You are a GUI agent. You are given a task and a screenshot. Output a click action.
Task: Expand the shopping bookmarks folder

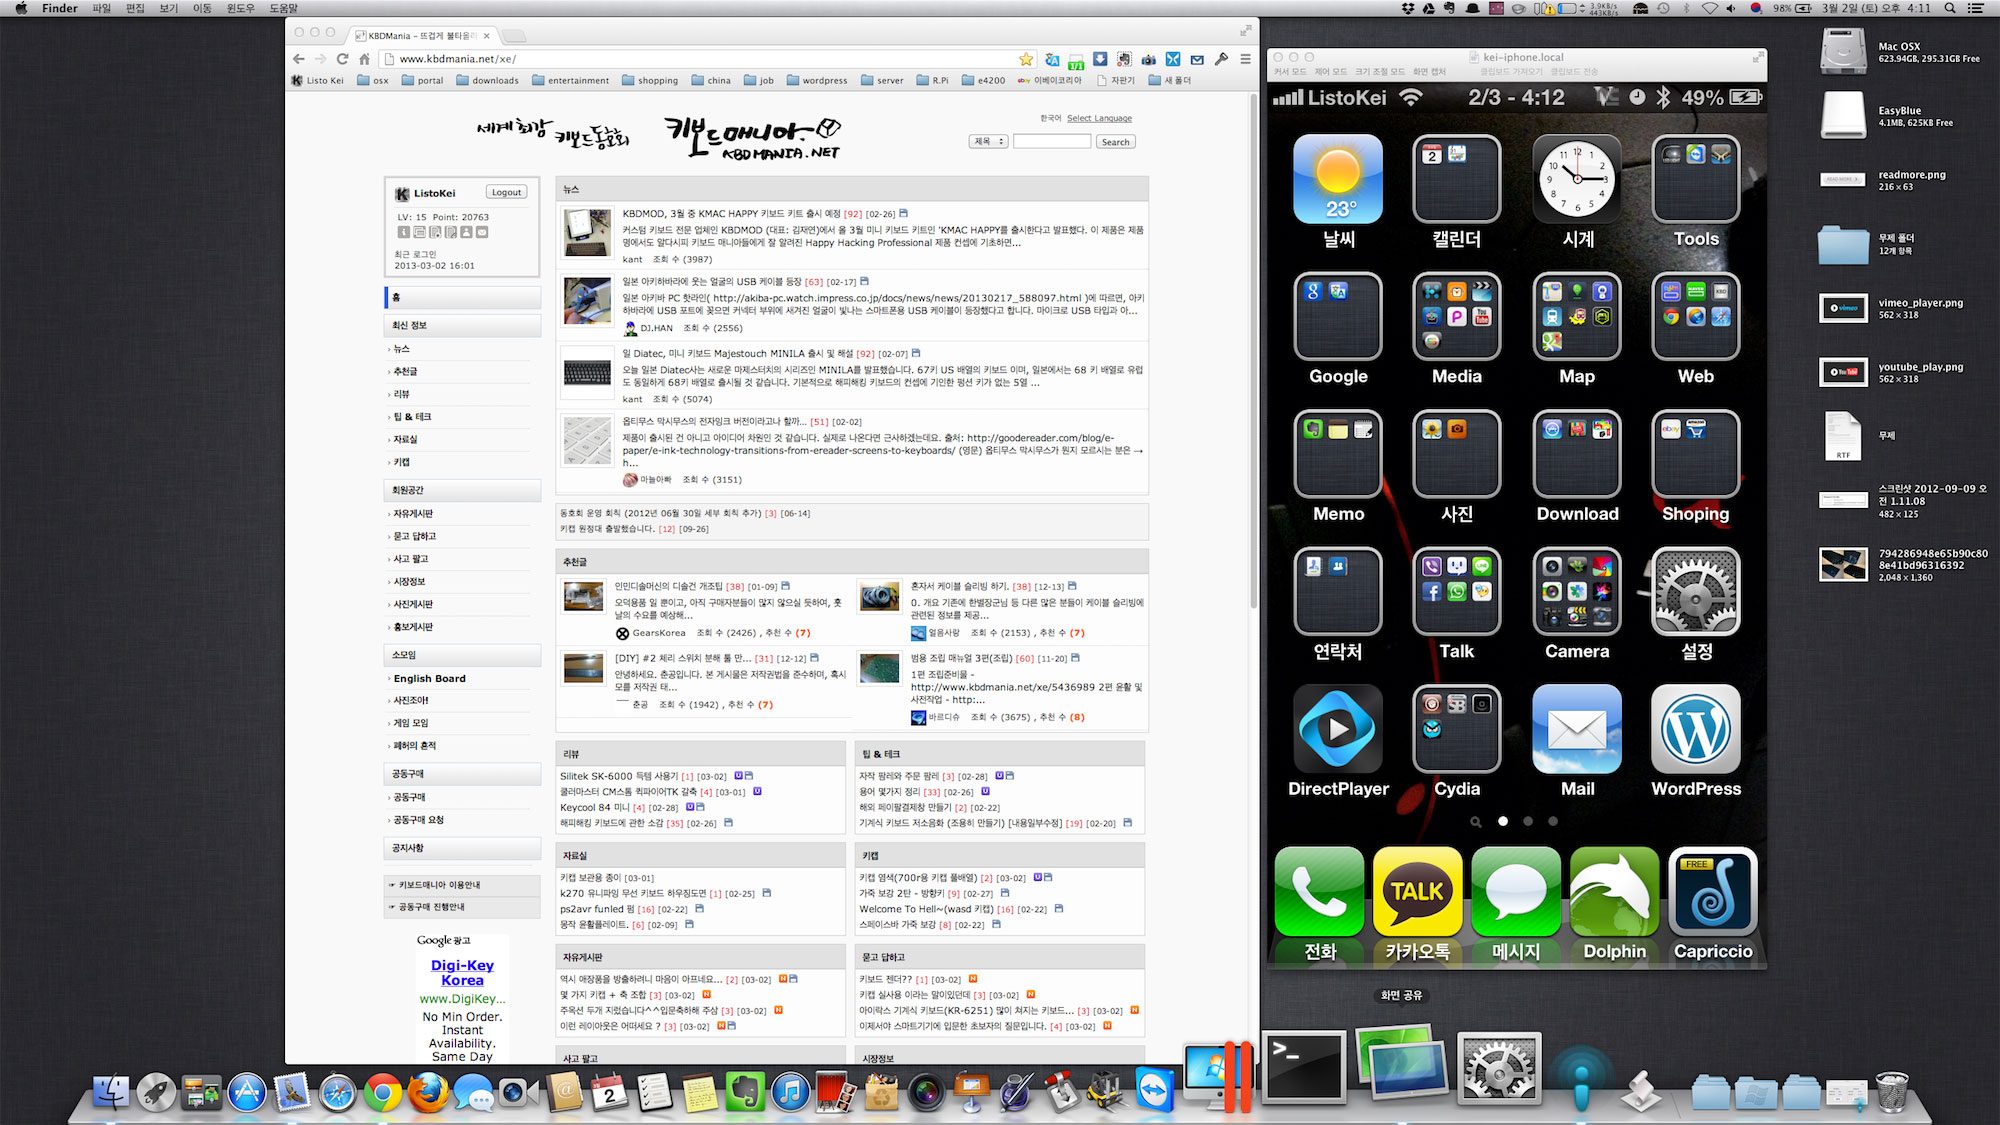(x=649, y=80)
